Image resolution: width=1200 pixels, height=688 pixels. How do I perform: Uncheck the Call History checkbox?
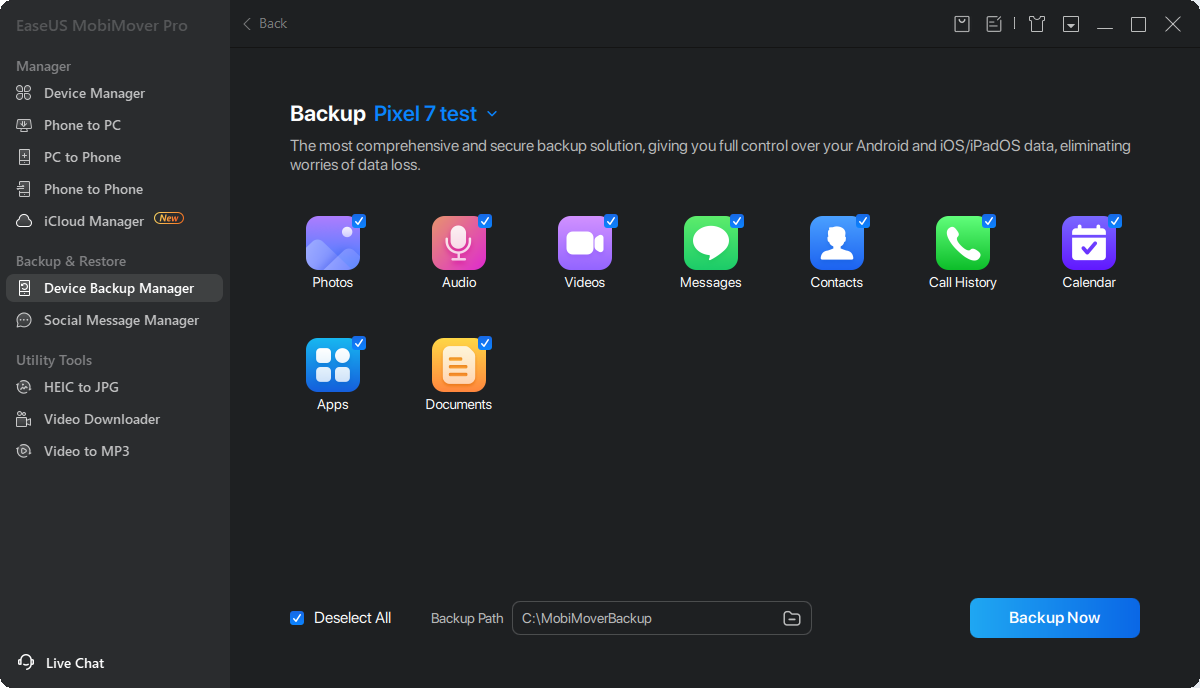coord(989,221)
